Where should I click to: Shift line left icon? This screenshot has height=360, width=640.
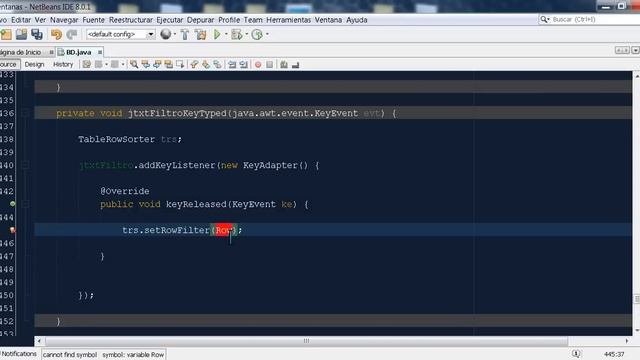(x=232, y=64)
